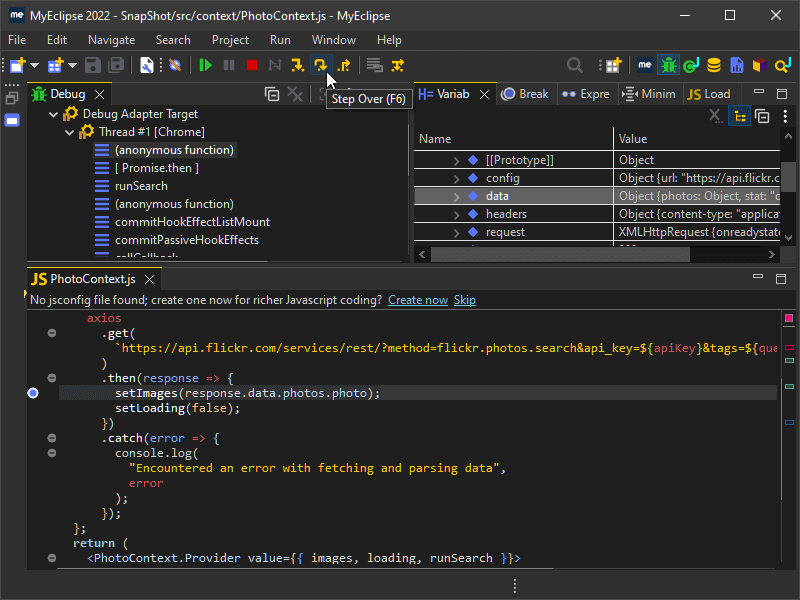Click Collapse All in Variables view
Screen dimensions: 800x600
coord(762,116)
